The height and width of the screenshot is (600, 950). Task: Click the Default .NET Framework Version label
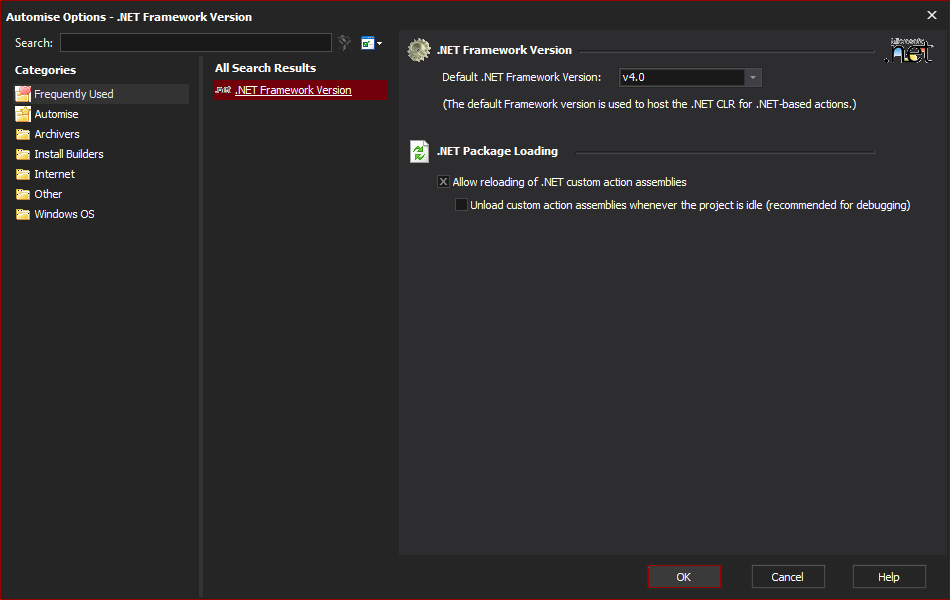click(522, 77)
